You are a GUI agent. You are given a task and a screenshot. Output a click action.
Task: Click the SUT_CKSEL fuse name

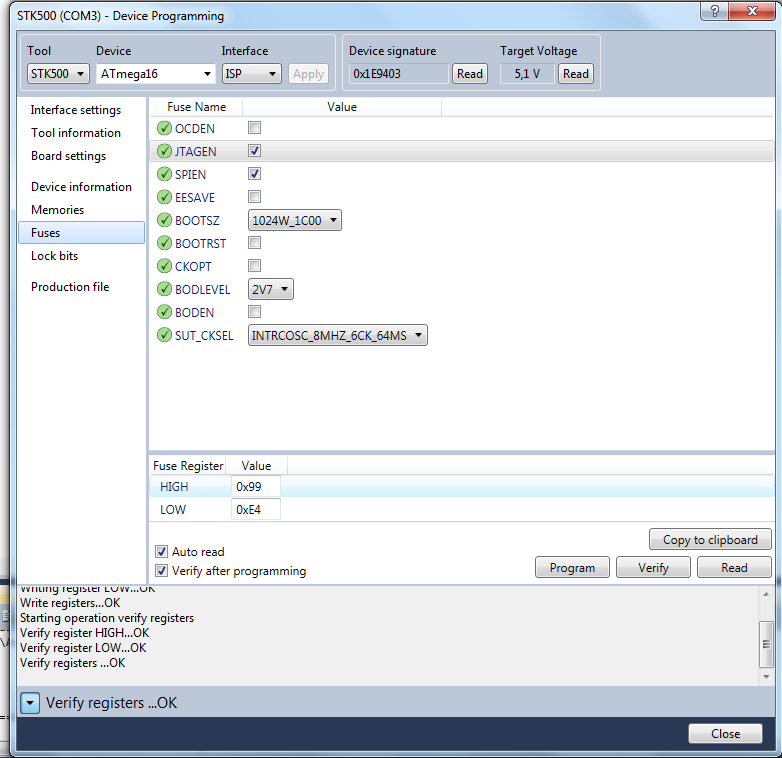click(204, 336)
